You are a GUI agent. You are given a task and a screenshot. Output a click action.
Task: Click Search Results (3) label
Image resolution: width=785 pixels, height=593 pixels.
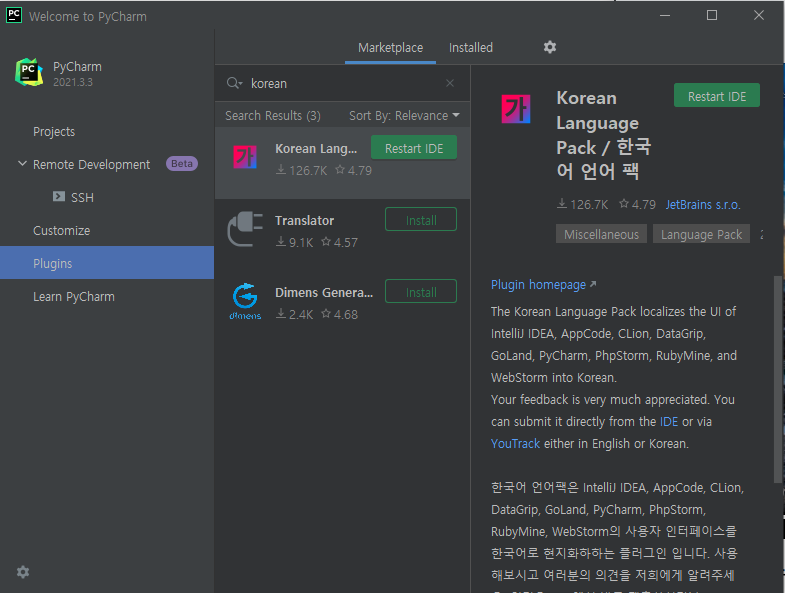273,116
